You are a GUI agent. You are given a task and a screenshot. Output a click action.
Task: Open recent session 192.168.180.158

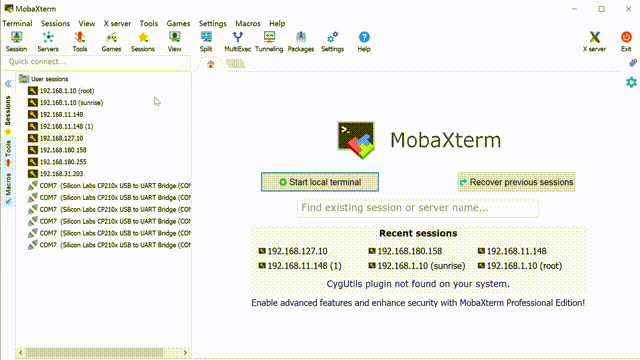(405, 251)
